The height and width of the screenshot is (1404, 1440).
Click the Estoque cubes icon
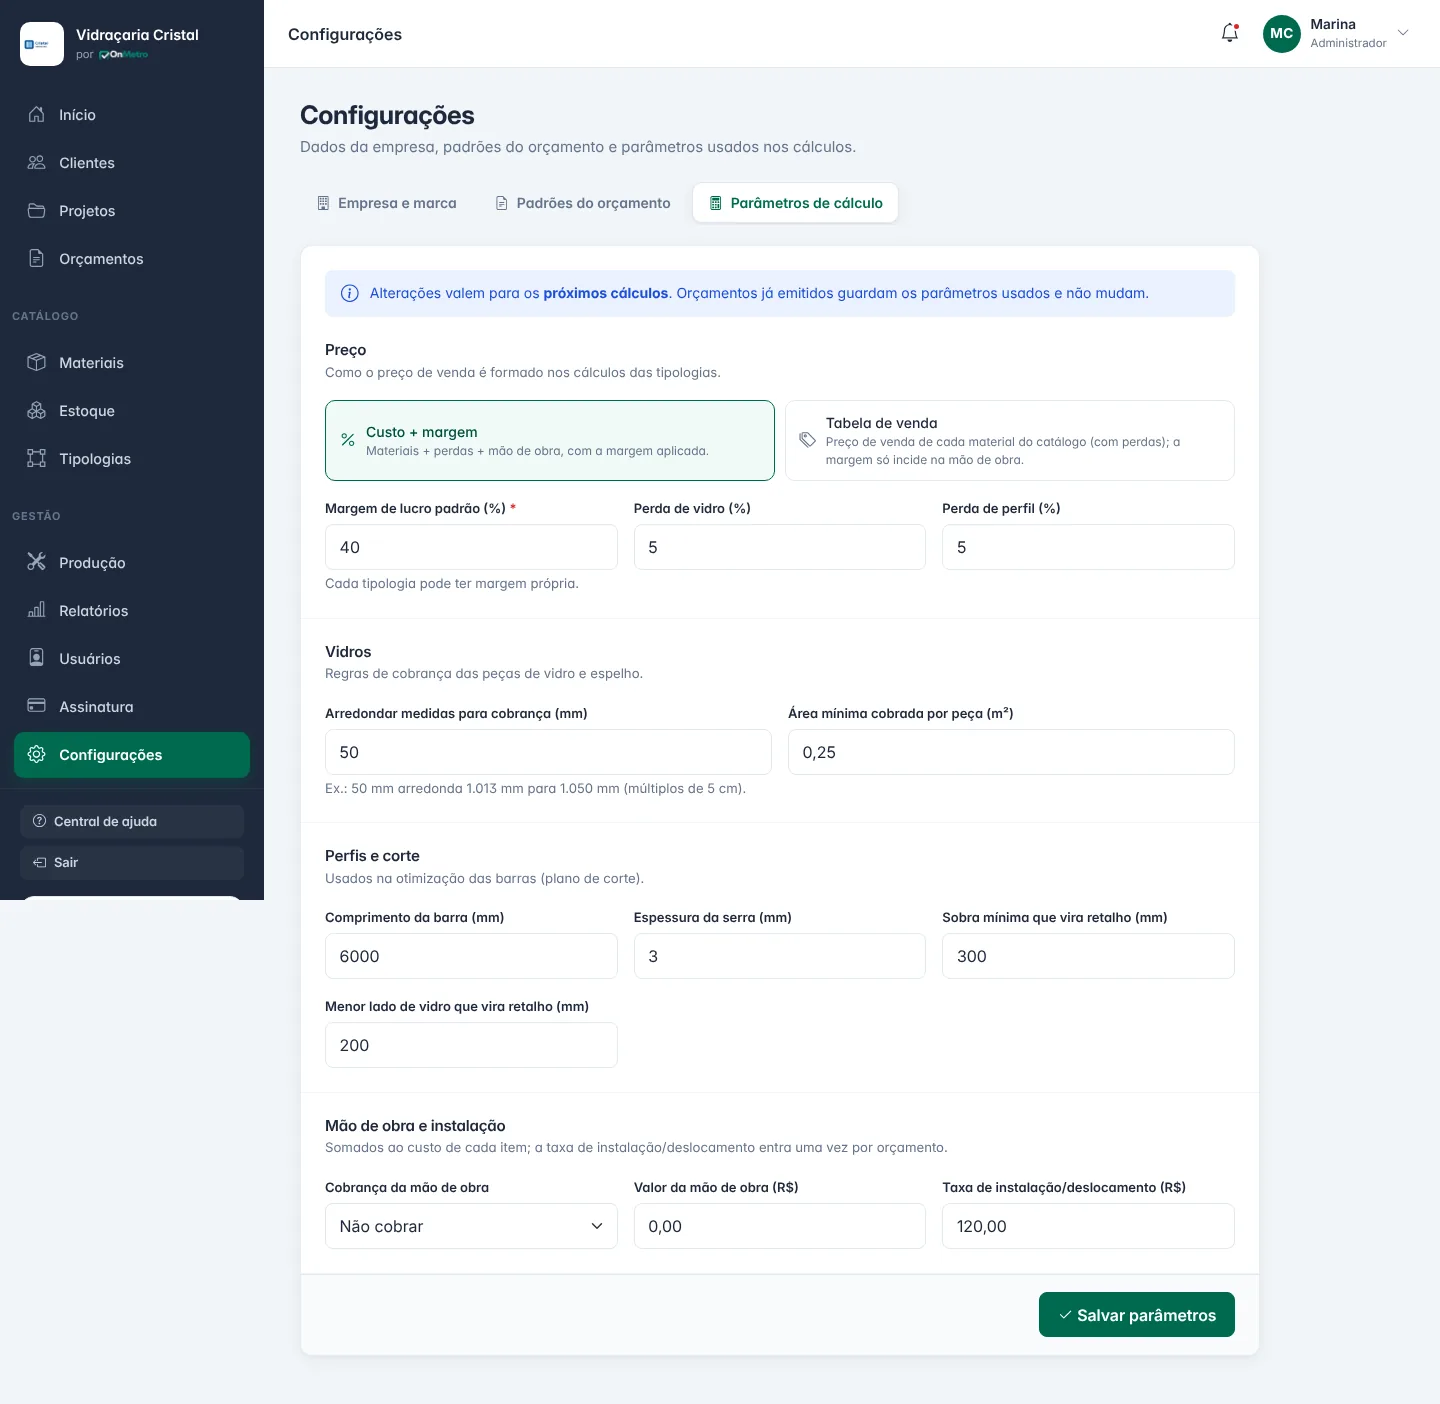(37, 410)
